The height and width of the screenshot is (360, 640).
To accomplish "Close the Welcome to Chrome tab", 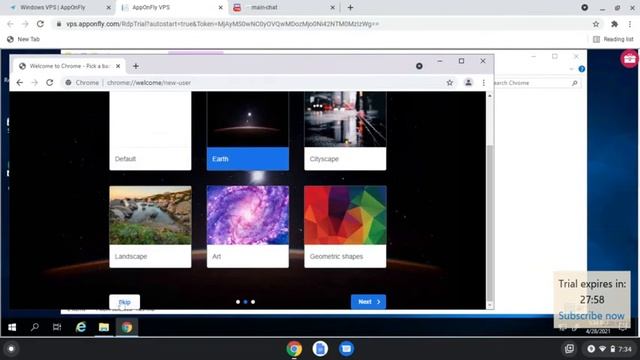I will coord(118,66).
